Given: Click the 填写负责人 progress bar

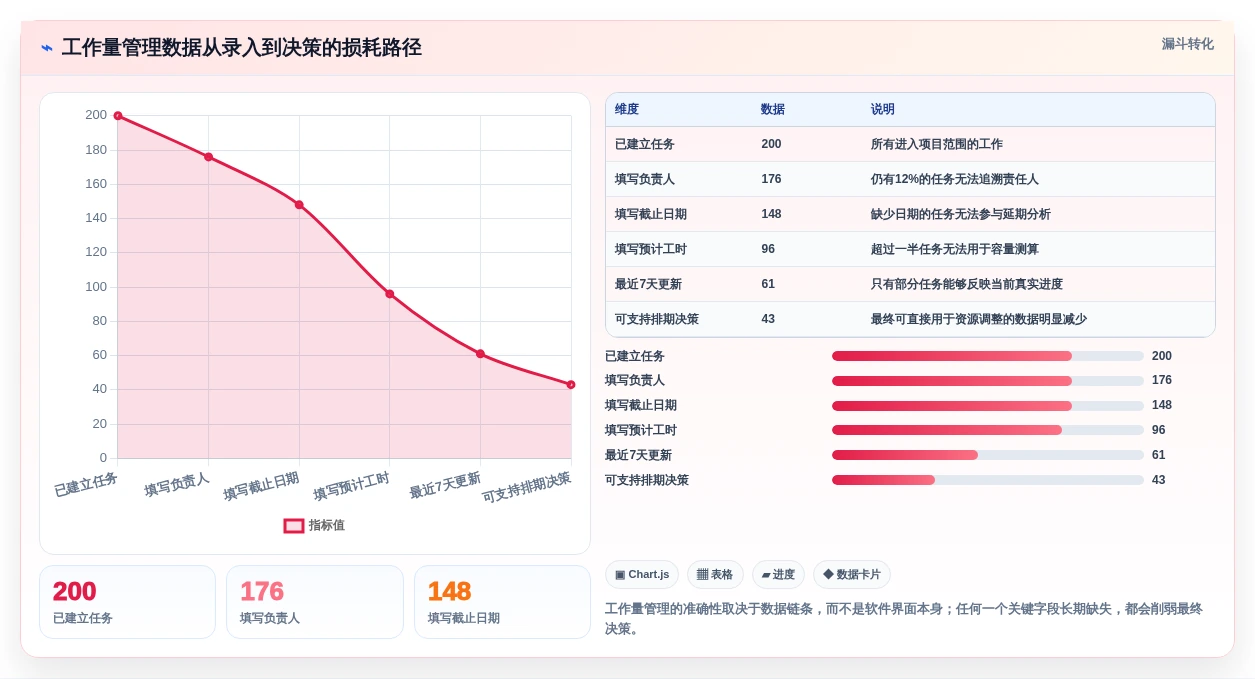Looking at the screenshot, I should coord(988,381).
